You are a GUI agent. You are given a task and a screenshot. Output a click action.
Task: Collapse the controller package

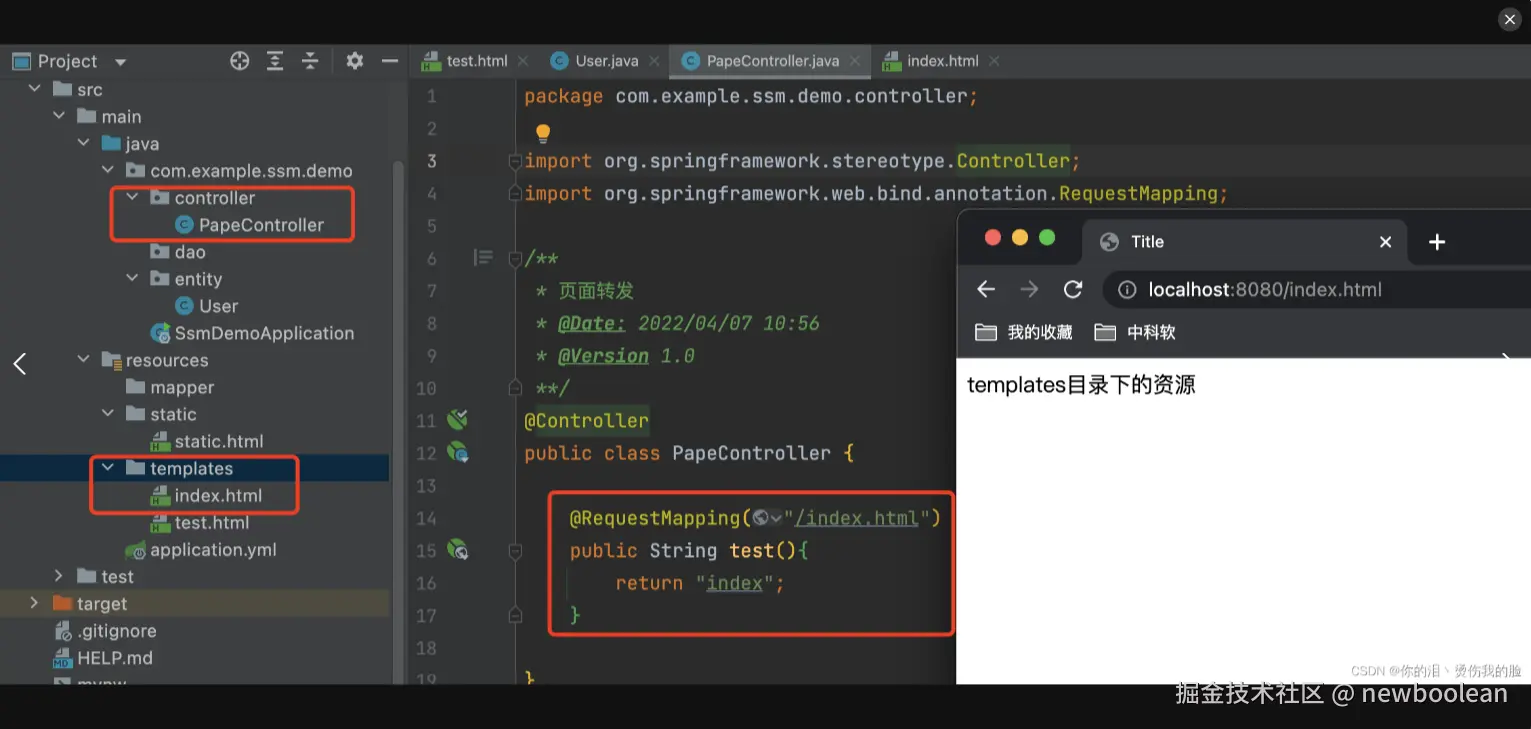pos(132,197)
